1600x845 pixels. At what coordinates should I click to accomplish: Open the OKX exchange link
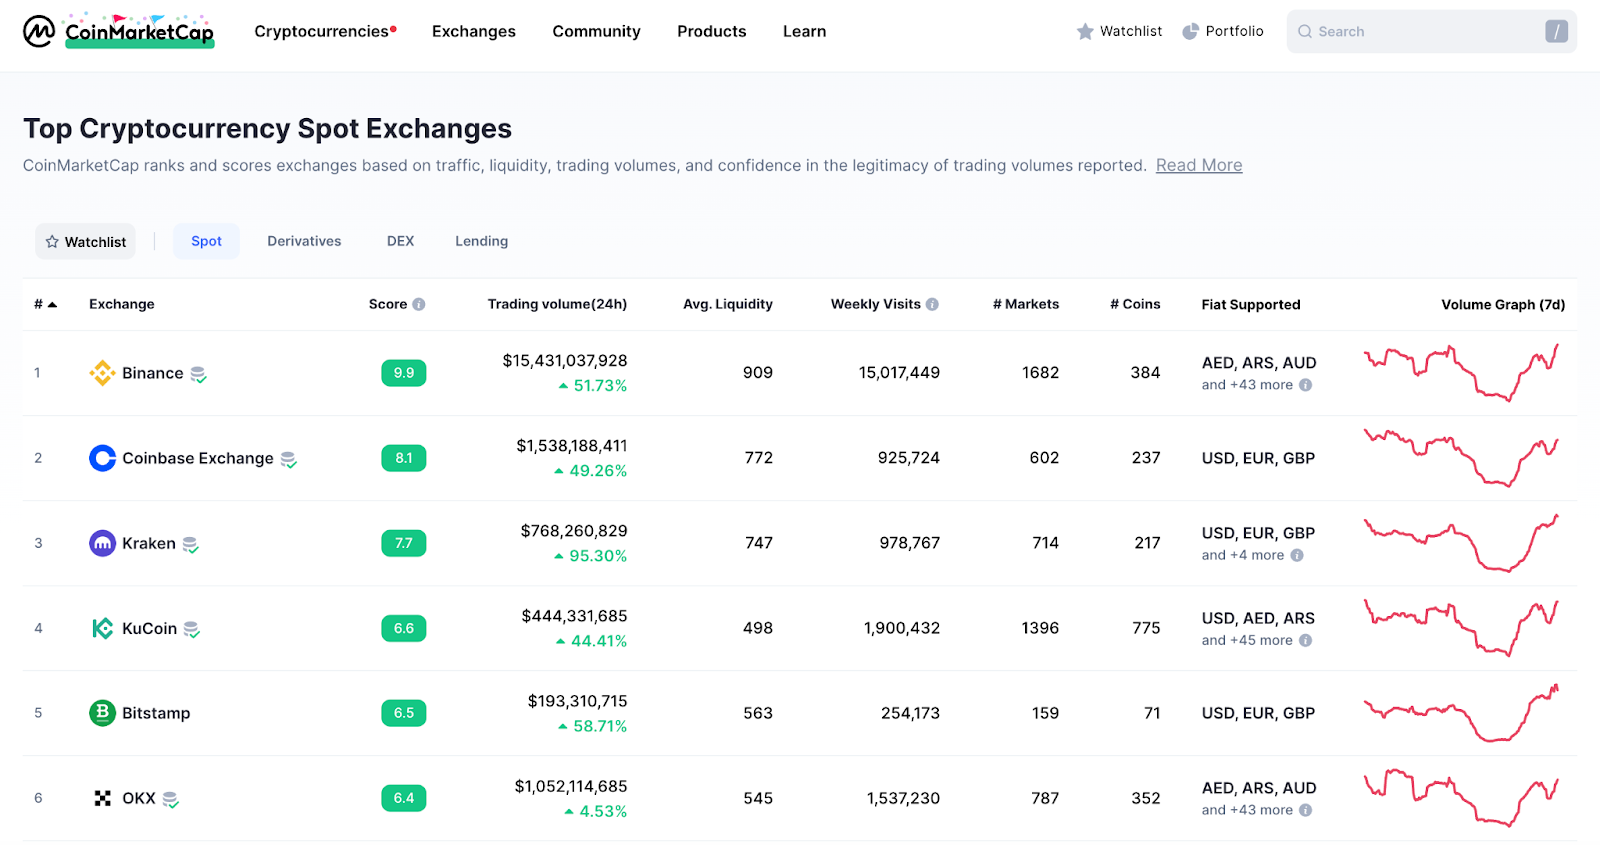(139, 798)
